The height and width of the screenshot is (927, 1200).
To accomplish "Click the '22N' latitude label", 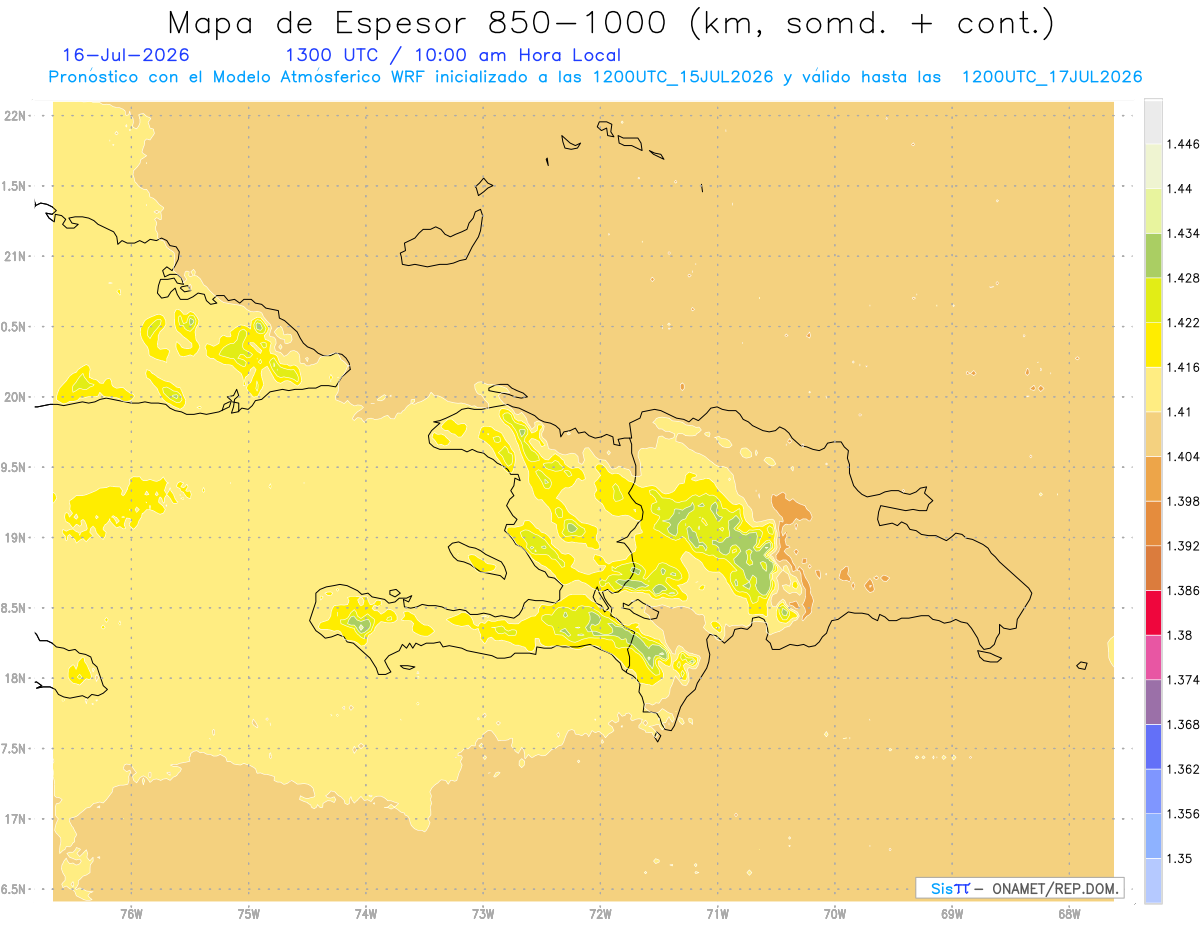I will (16, 116).
